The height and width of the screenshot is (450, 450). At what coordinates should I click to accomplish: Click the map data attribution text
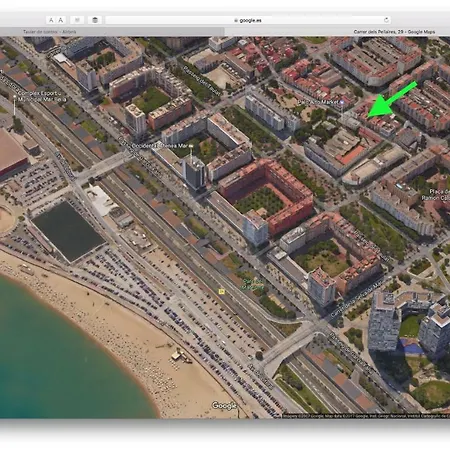click(365, 416)
